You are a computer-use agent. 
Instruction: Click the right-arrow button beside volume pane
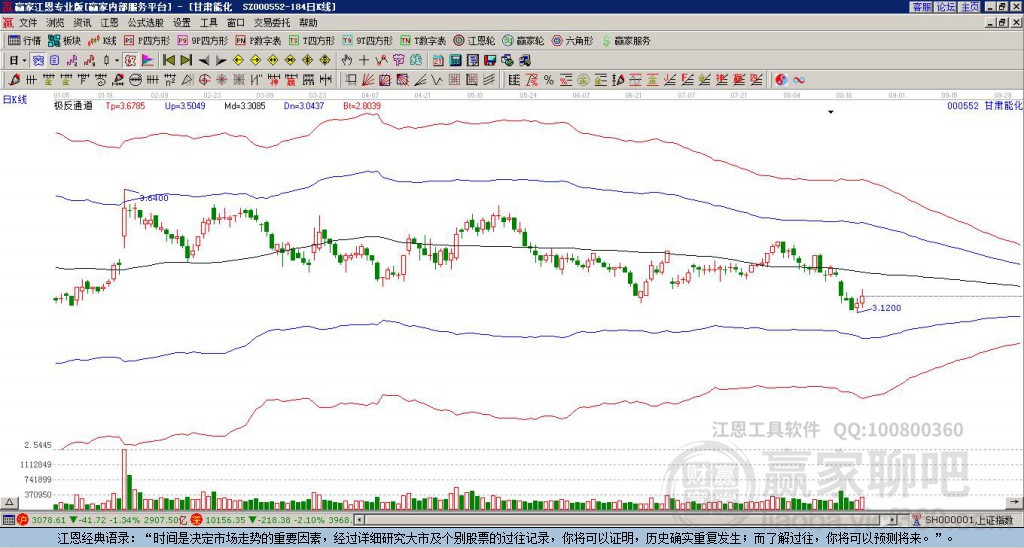coord(1016,502)
